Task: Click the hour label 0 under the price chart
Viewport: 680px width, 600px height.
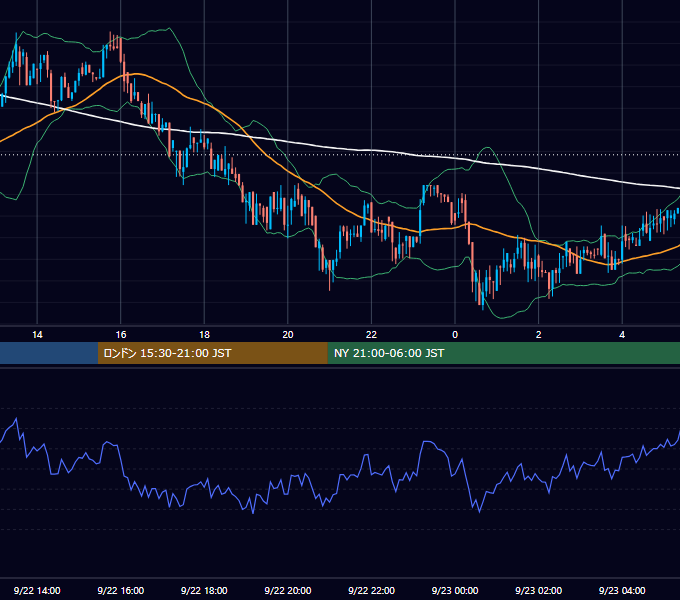Action: 455,334
